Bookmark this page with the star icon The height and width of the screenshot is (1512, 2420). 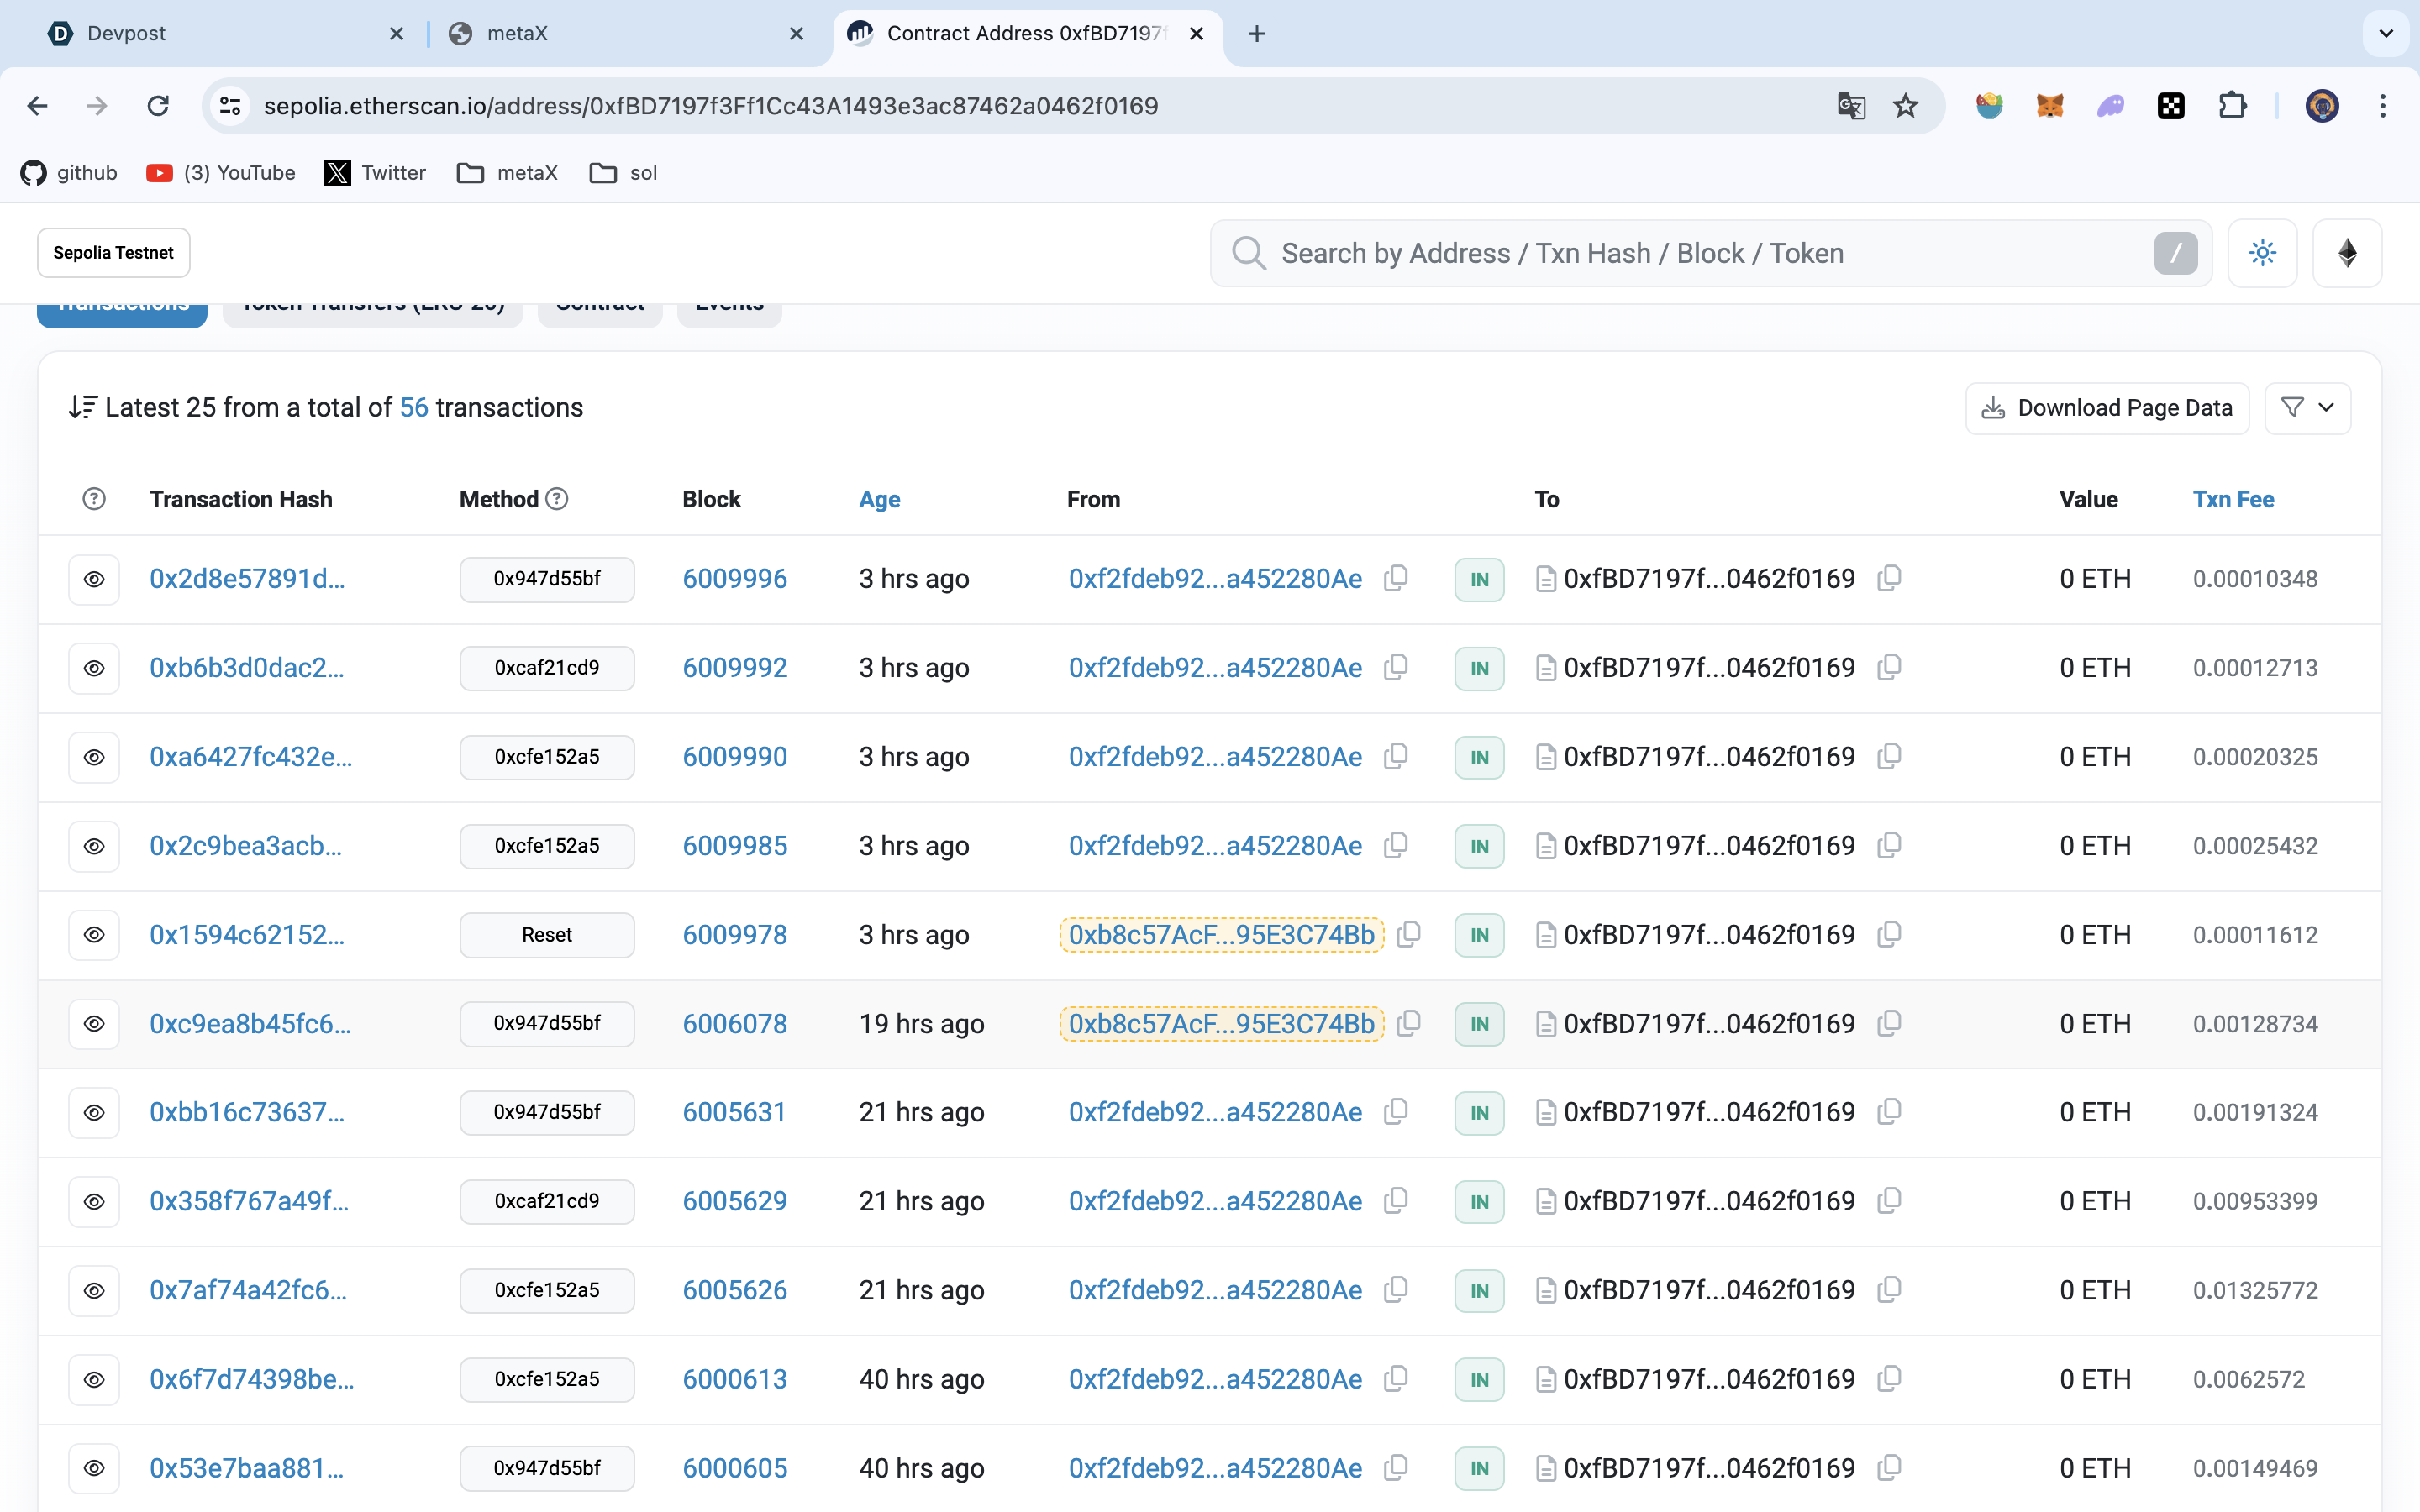coord(1906,106)
